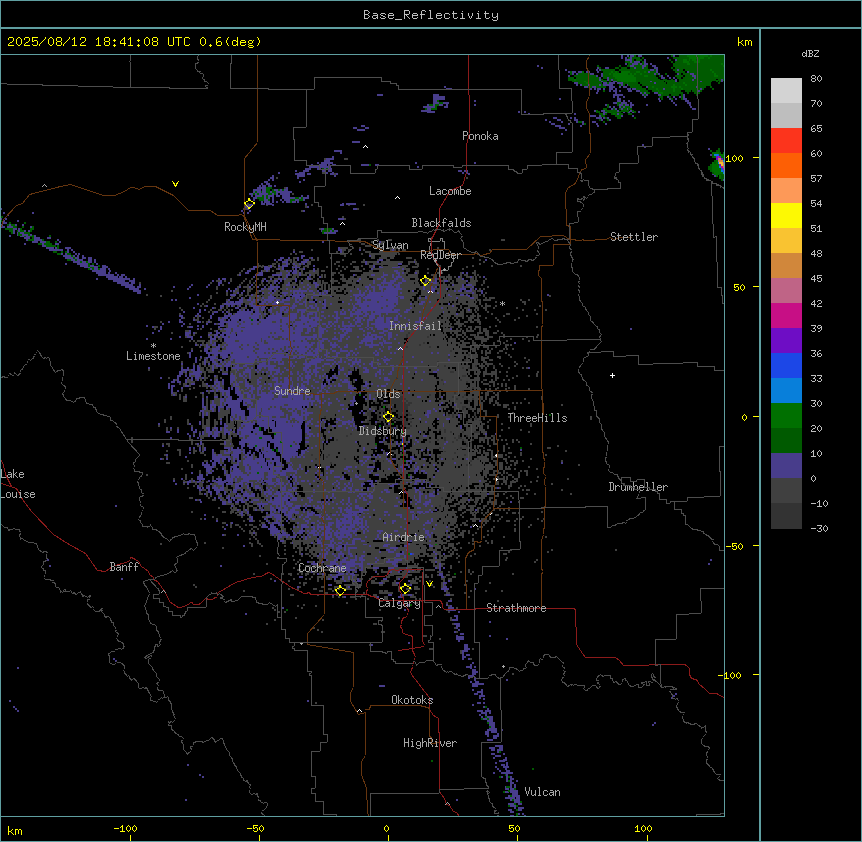The width and height of the screenshot is (862, 842).
Task: Click the yellow station marker below RedDeer
Action: pos(426,281)
